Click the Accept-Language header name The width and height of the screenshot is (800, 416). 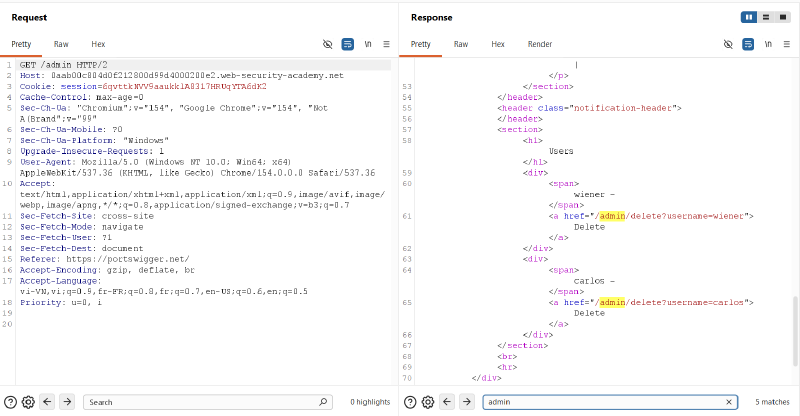coord(60,281)
